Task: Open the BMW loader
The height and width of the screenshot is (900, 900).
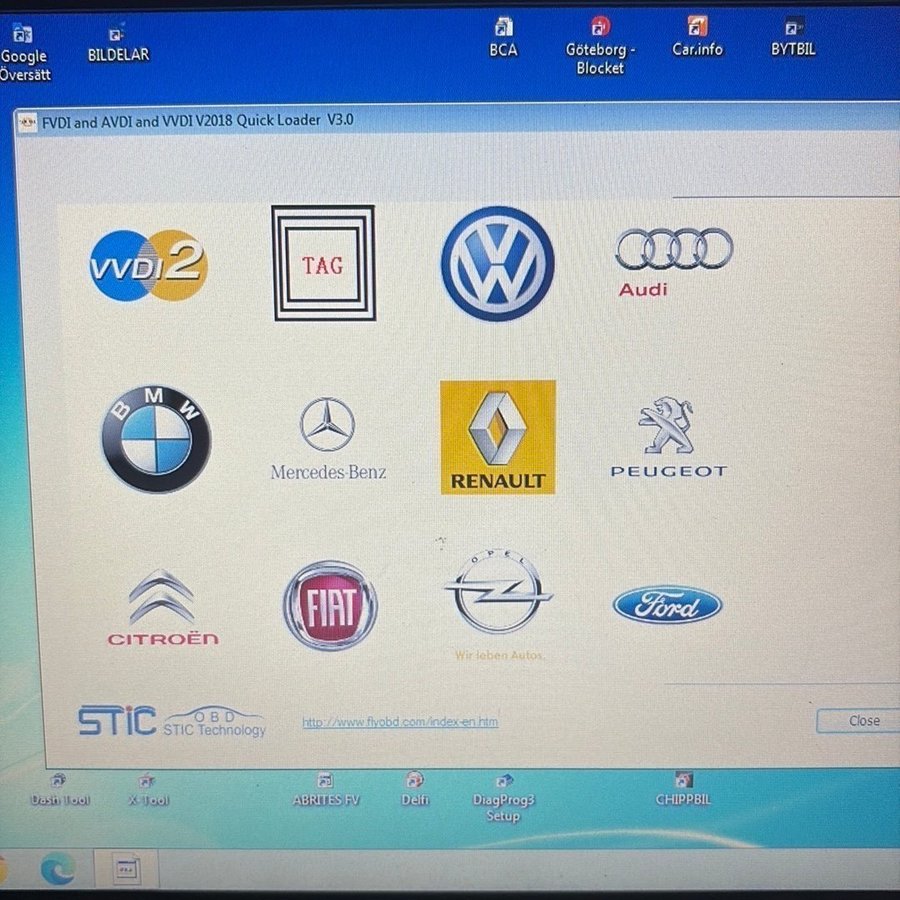Action: [x=156, y=438]
